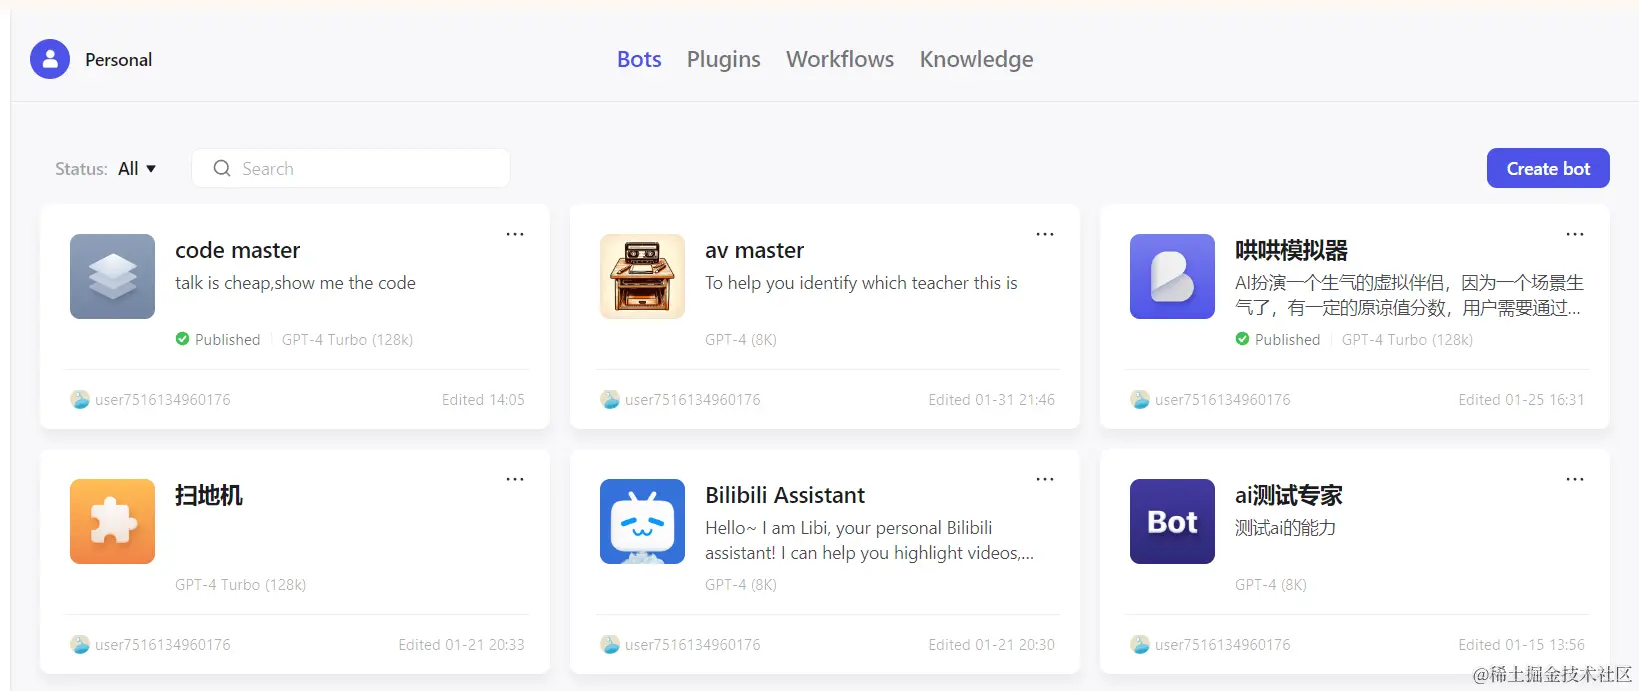Viewport: 1639px width, 691px height.
Task: Open the av master cassette desk icon
Action: coord(642,276)
